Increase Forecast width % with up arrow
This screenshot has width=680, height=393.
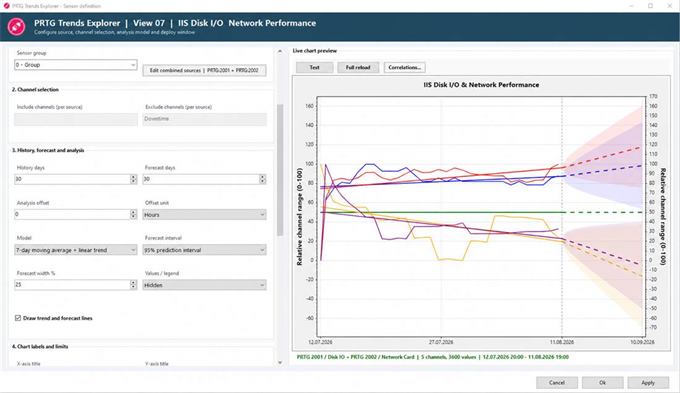[x=134, y=282]
